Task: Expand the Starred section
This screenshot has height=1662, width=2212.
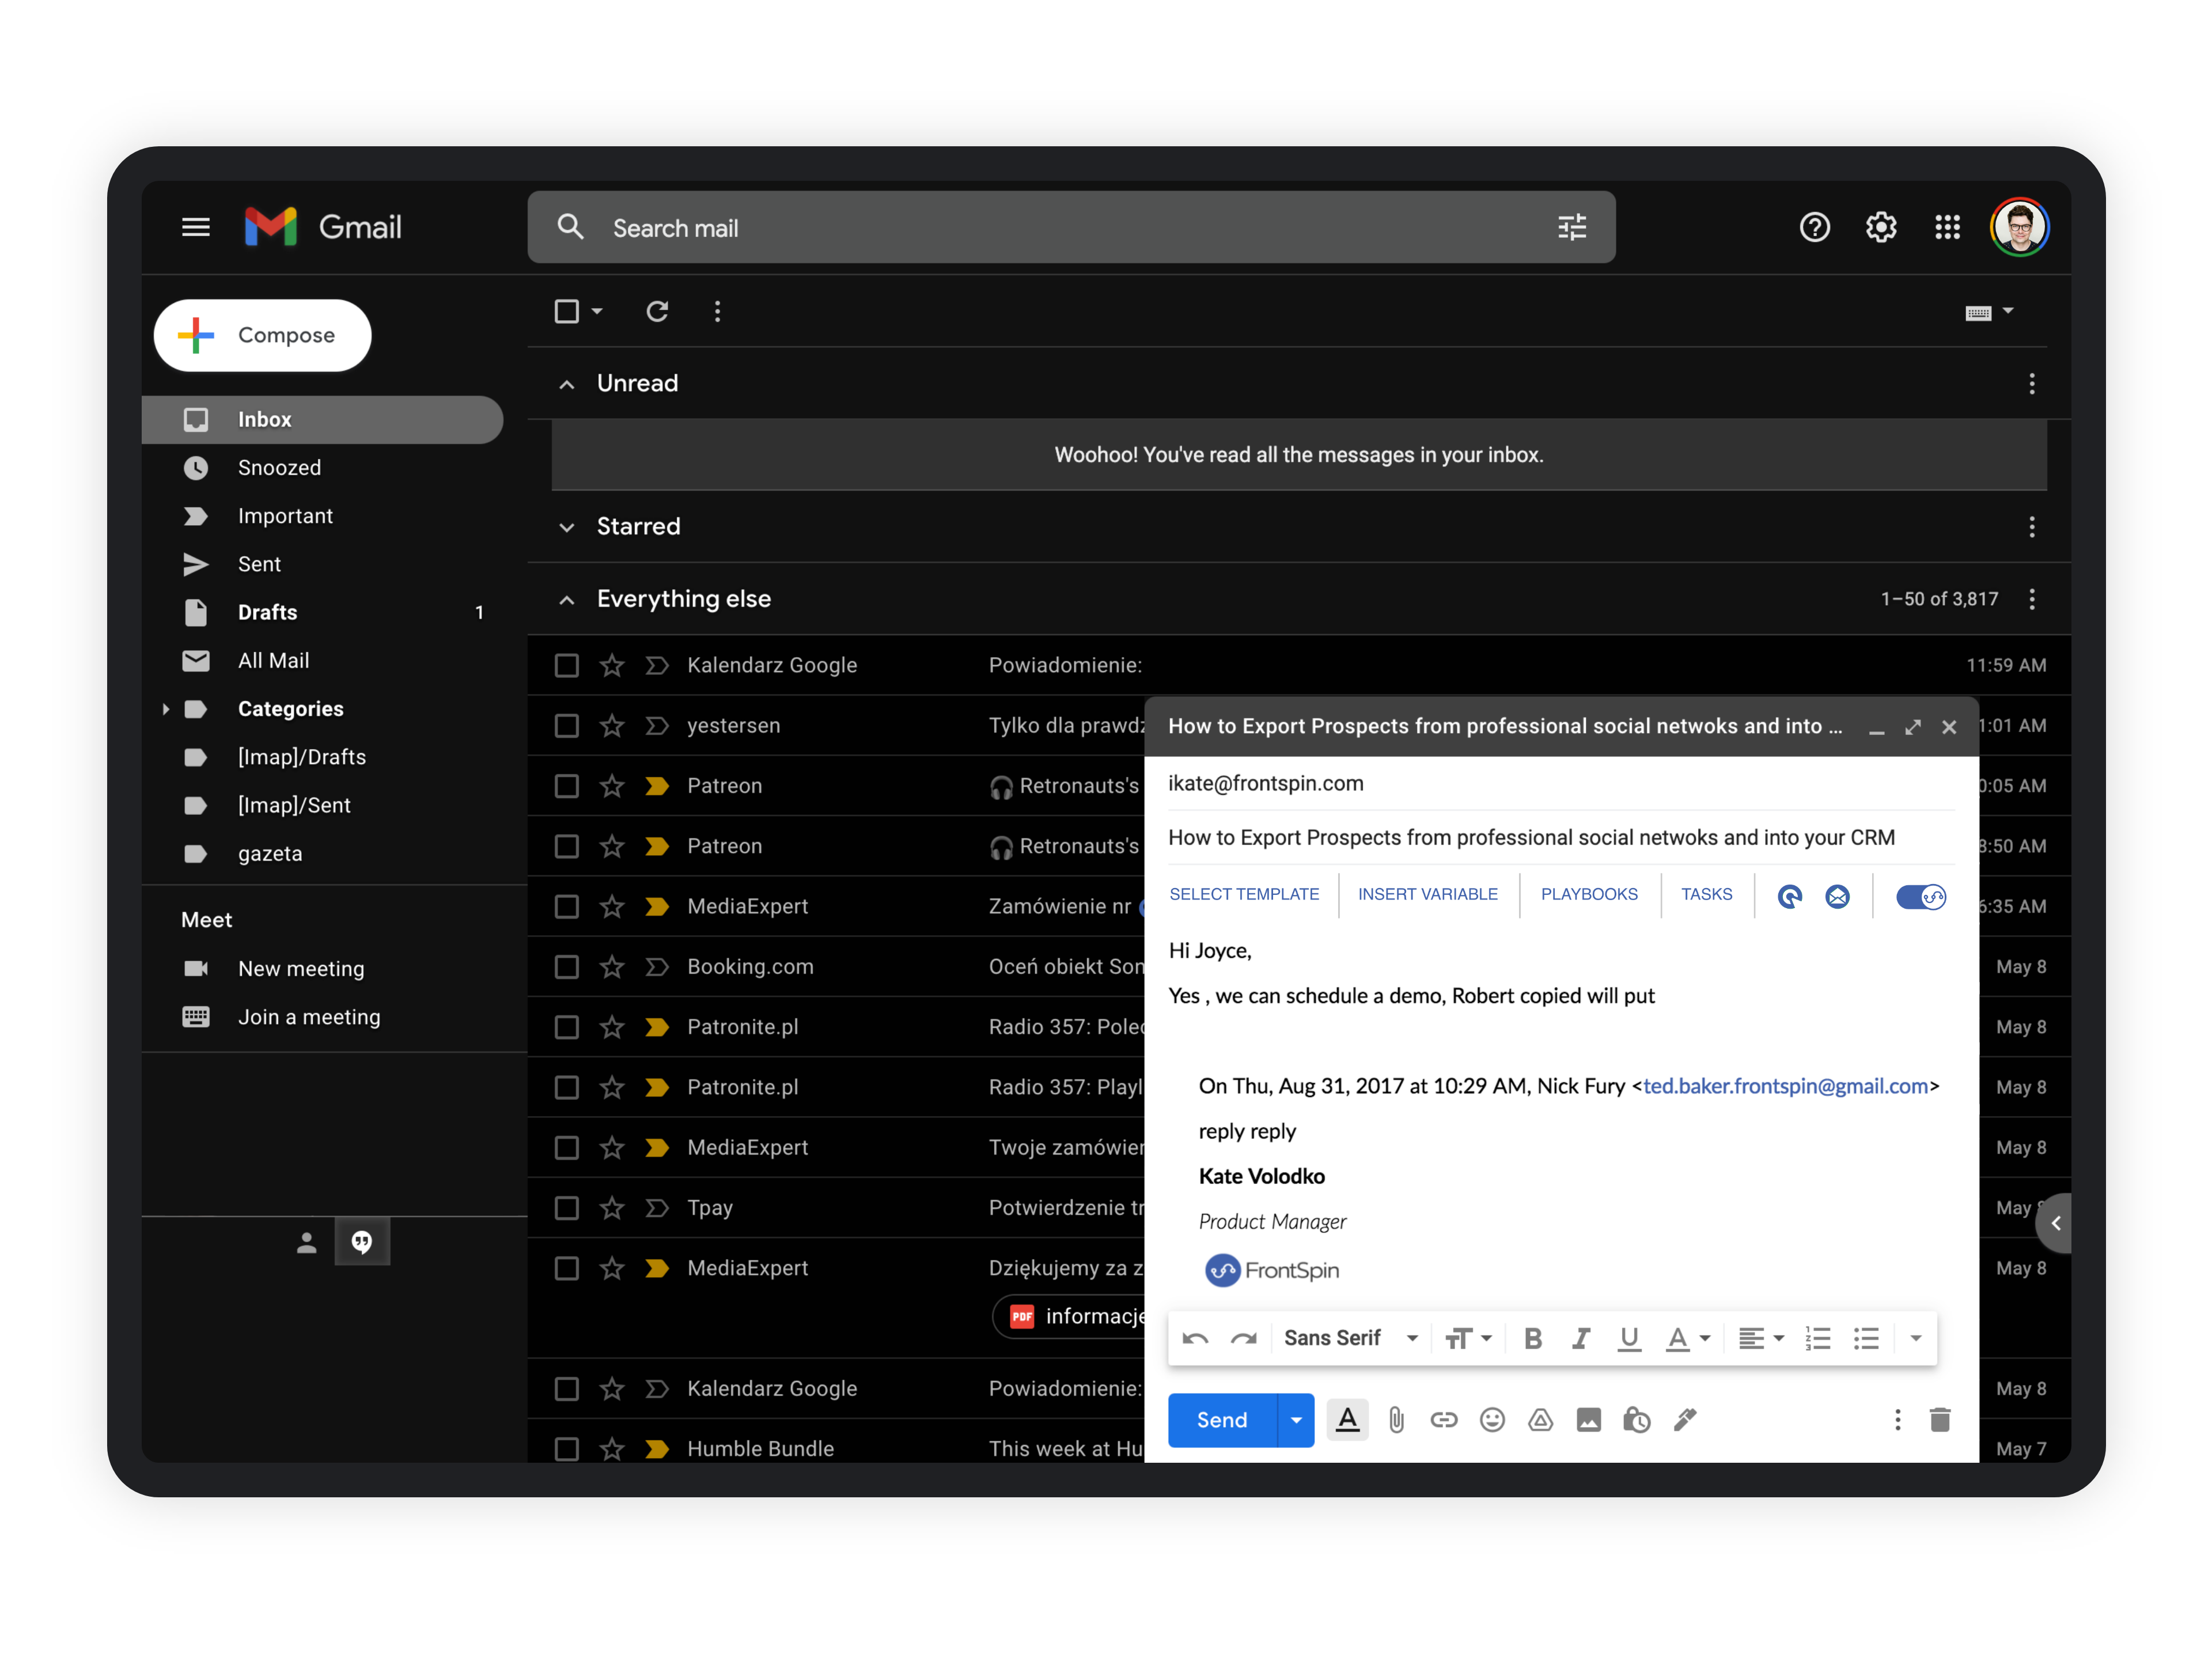Action: click(x=567, y=527)
